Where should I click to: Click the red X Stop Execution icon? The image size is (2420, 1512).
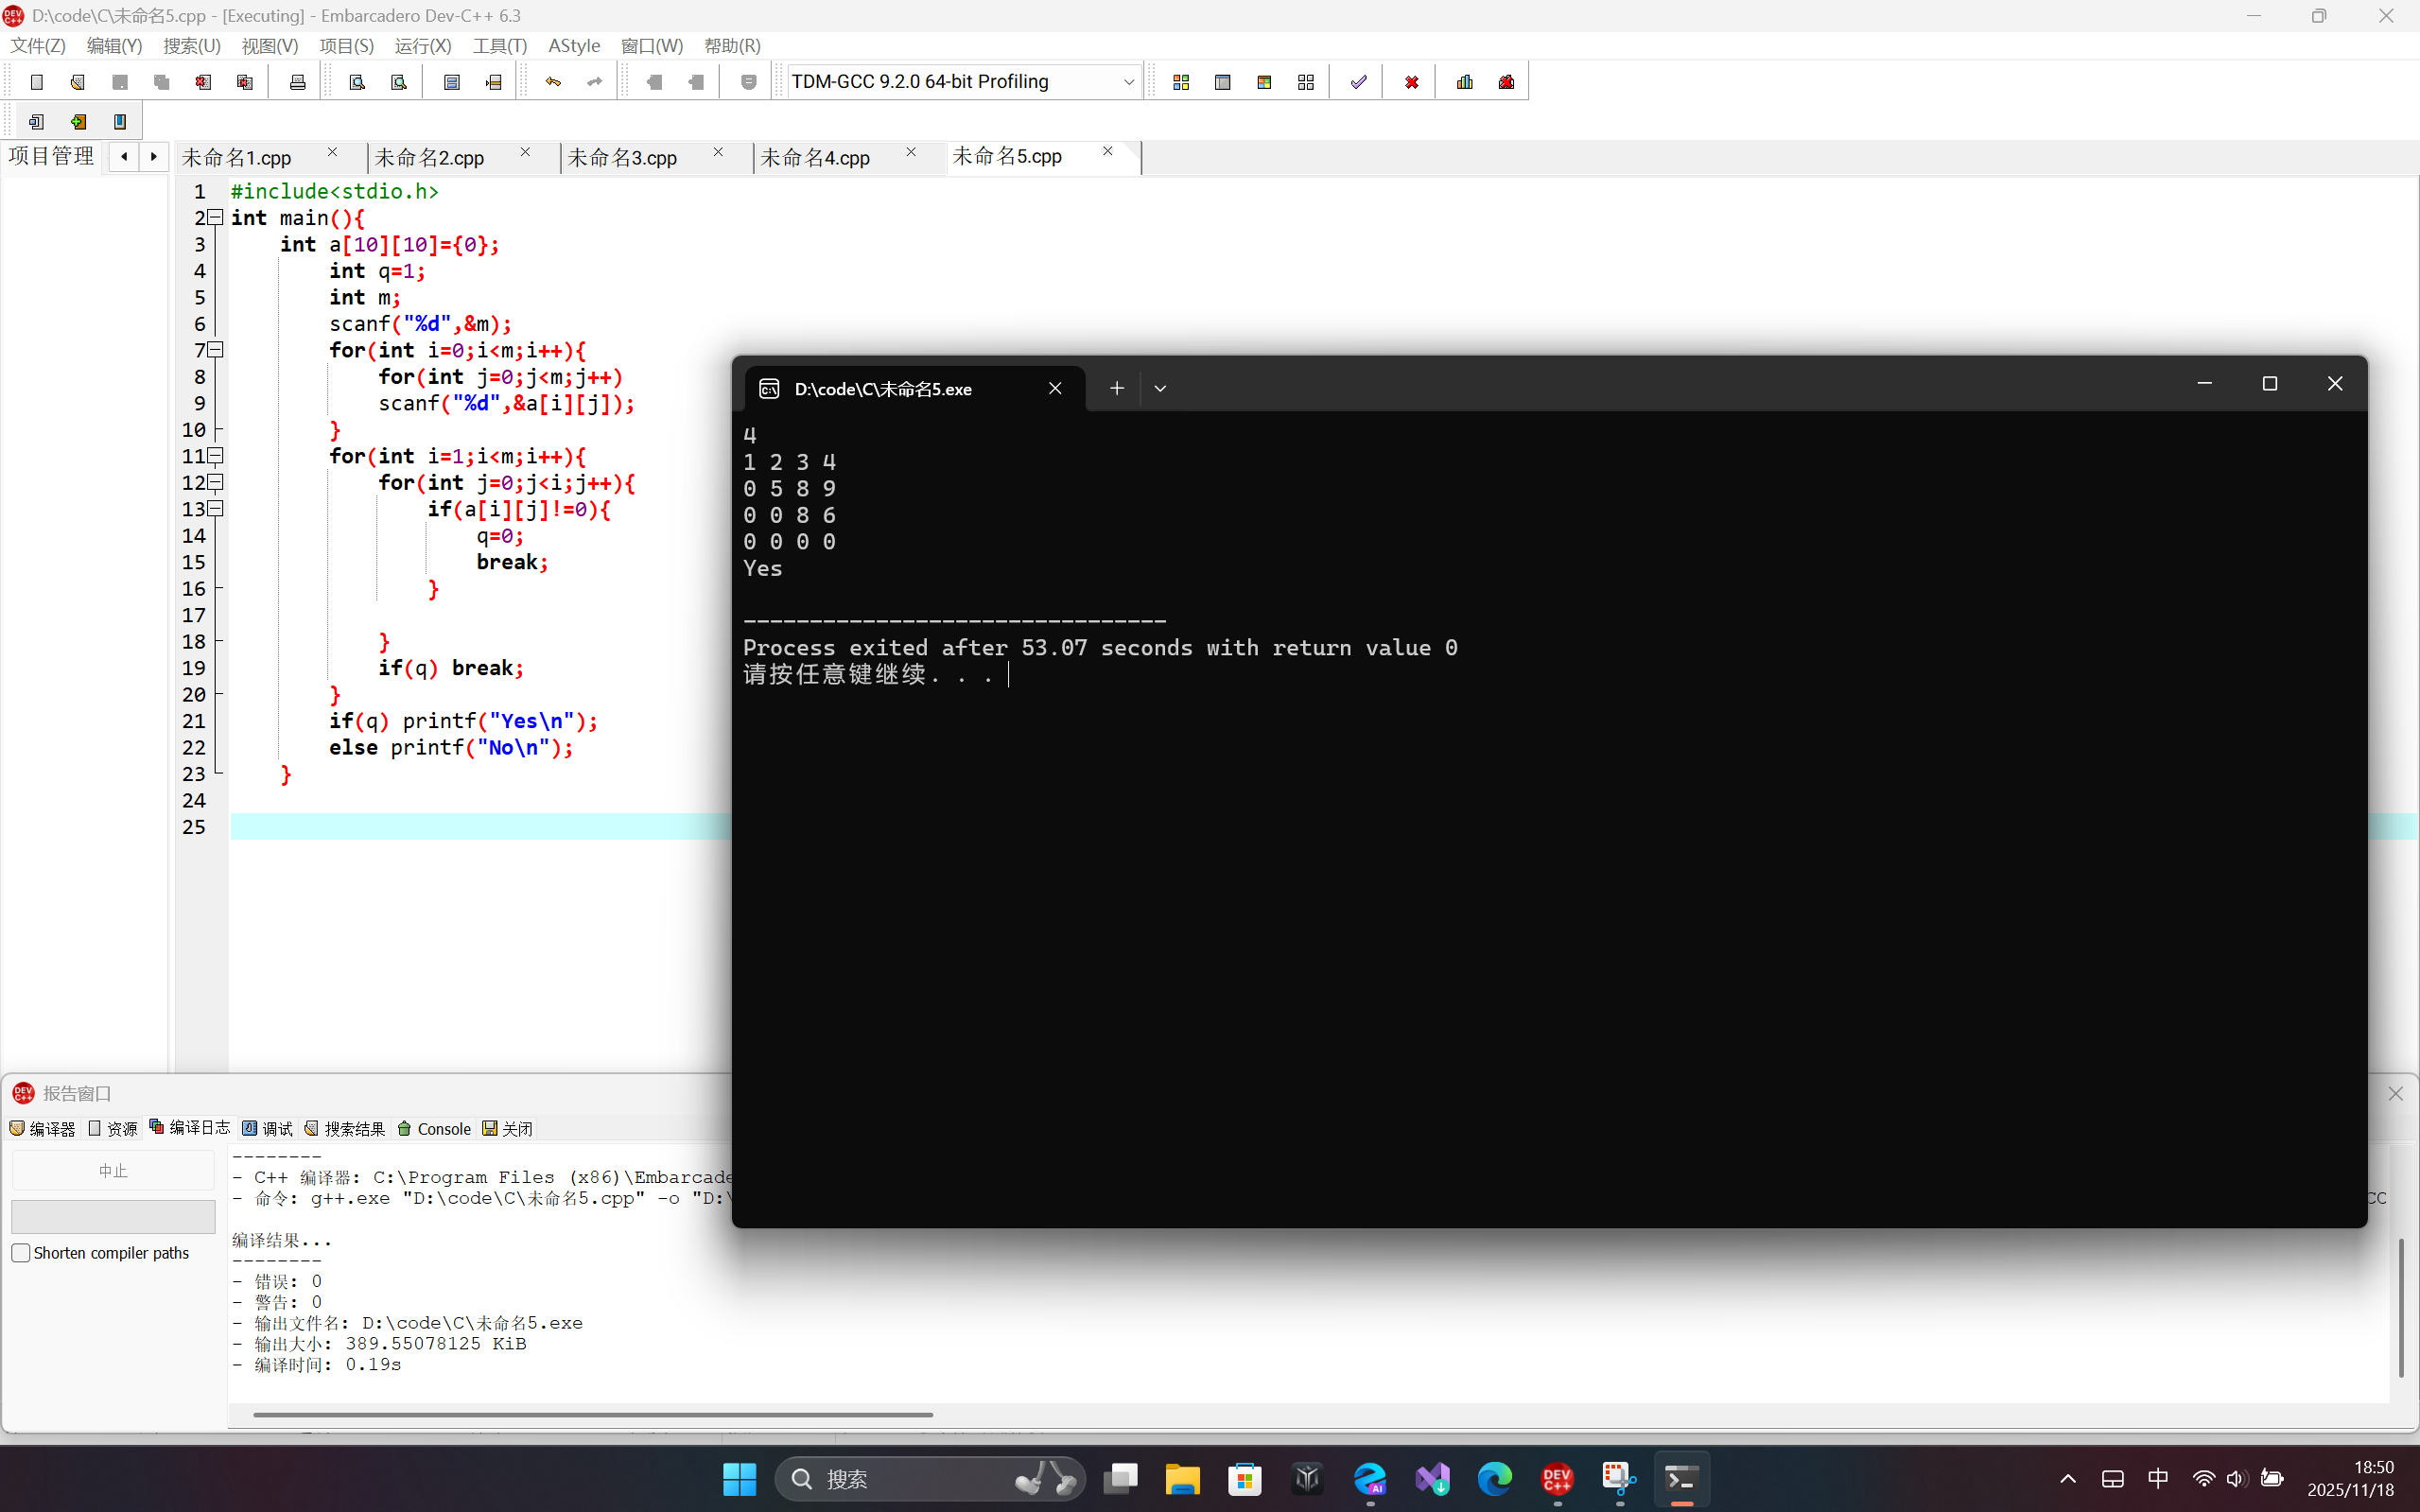1411,82
